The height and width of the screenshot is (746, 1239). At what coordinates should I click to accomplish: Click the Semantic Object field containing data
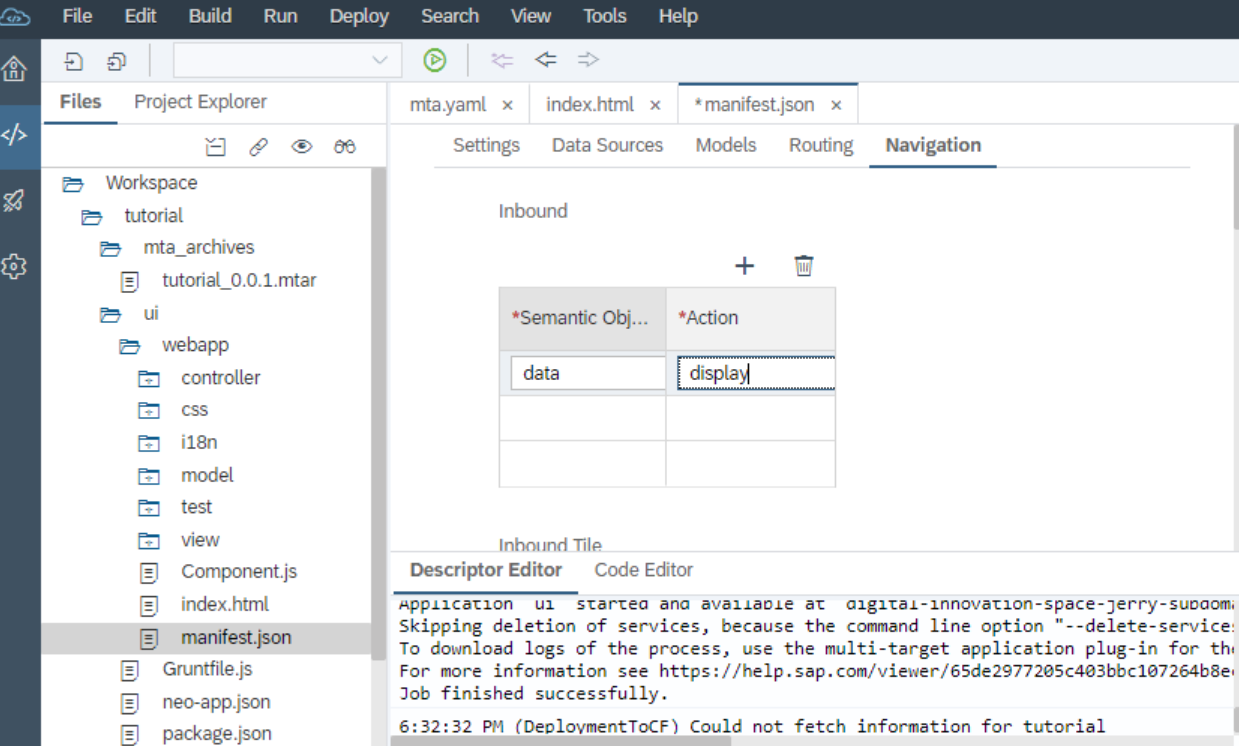coord(588,373)
